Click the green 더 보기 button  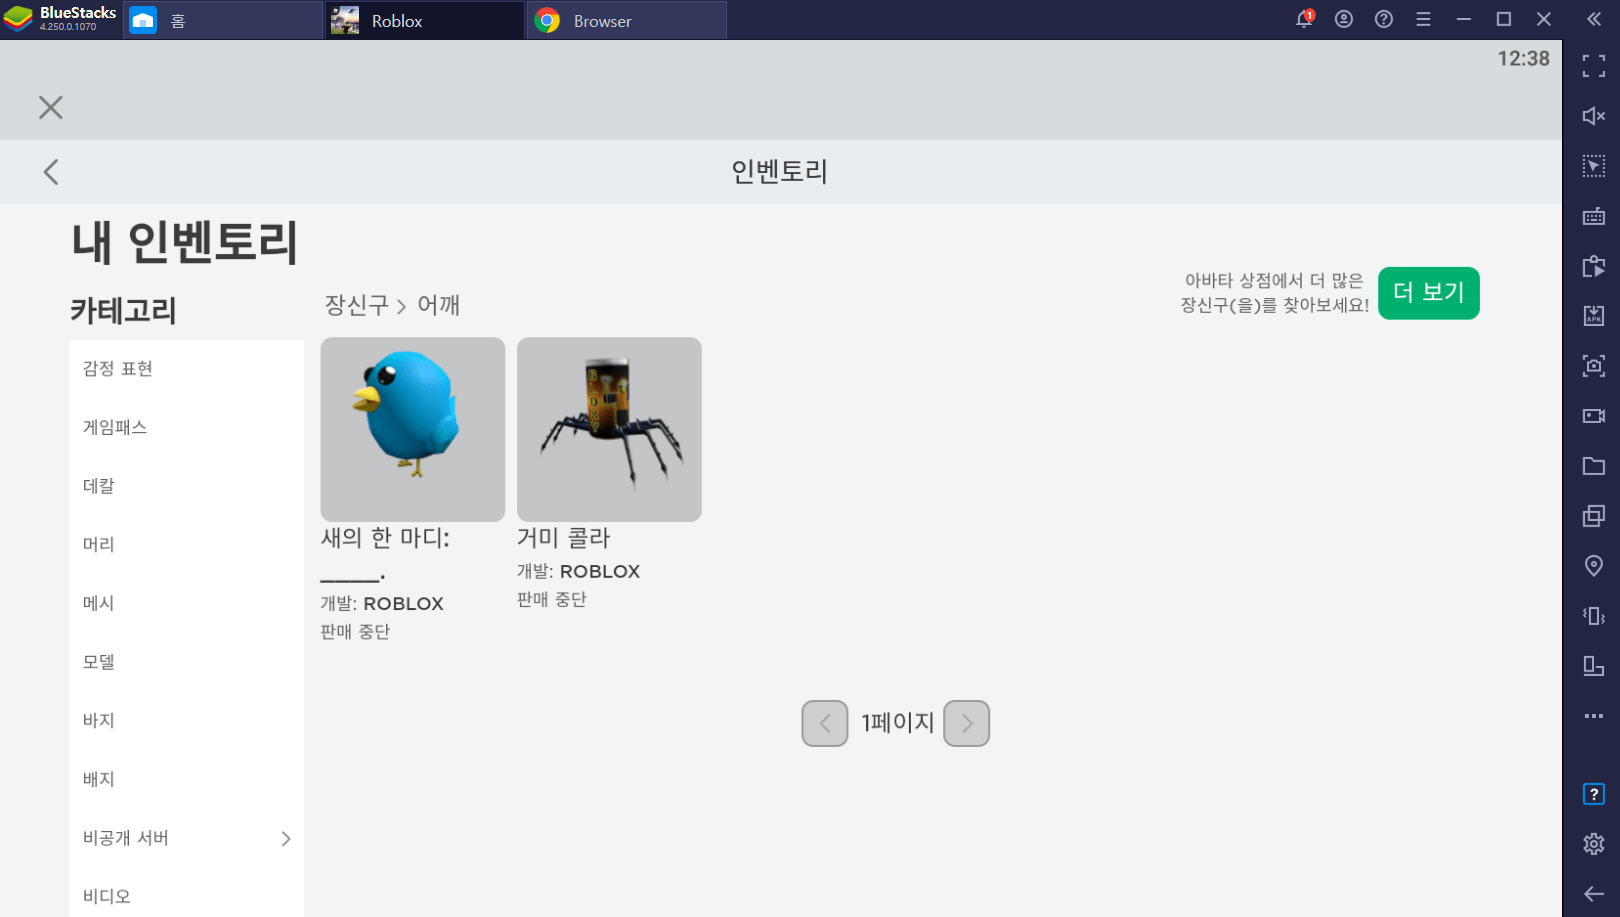click(x=1428, y=293)
